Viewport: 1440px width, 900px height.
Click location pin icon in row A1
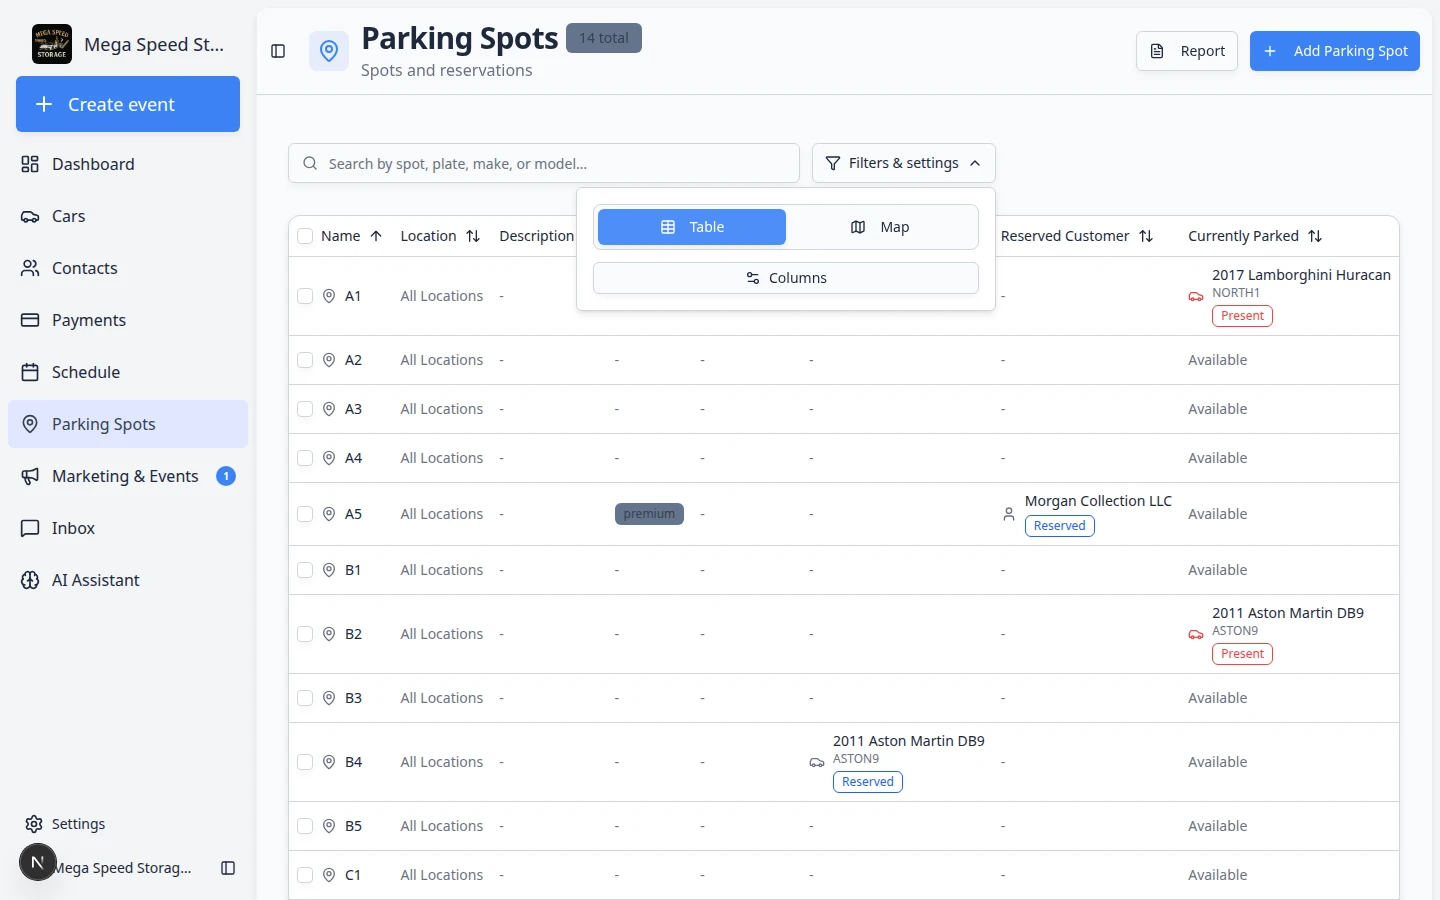coord(329,296)
